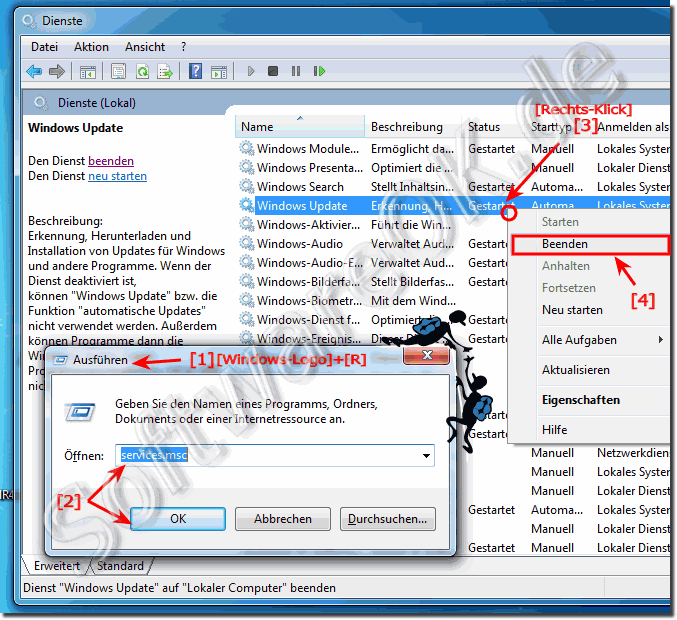Viewport: 677px width, 620px height.
Task: Choose Hilfe in the context menu
Action: pos(590,430)
